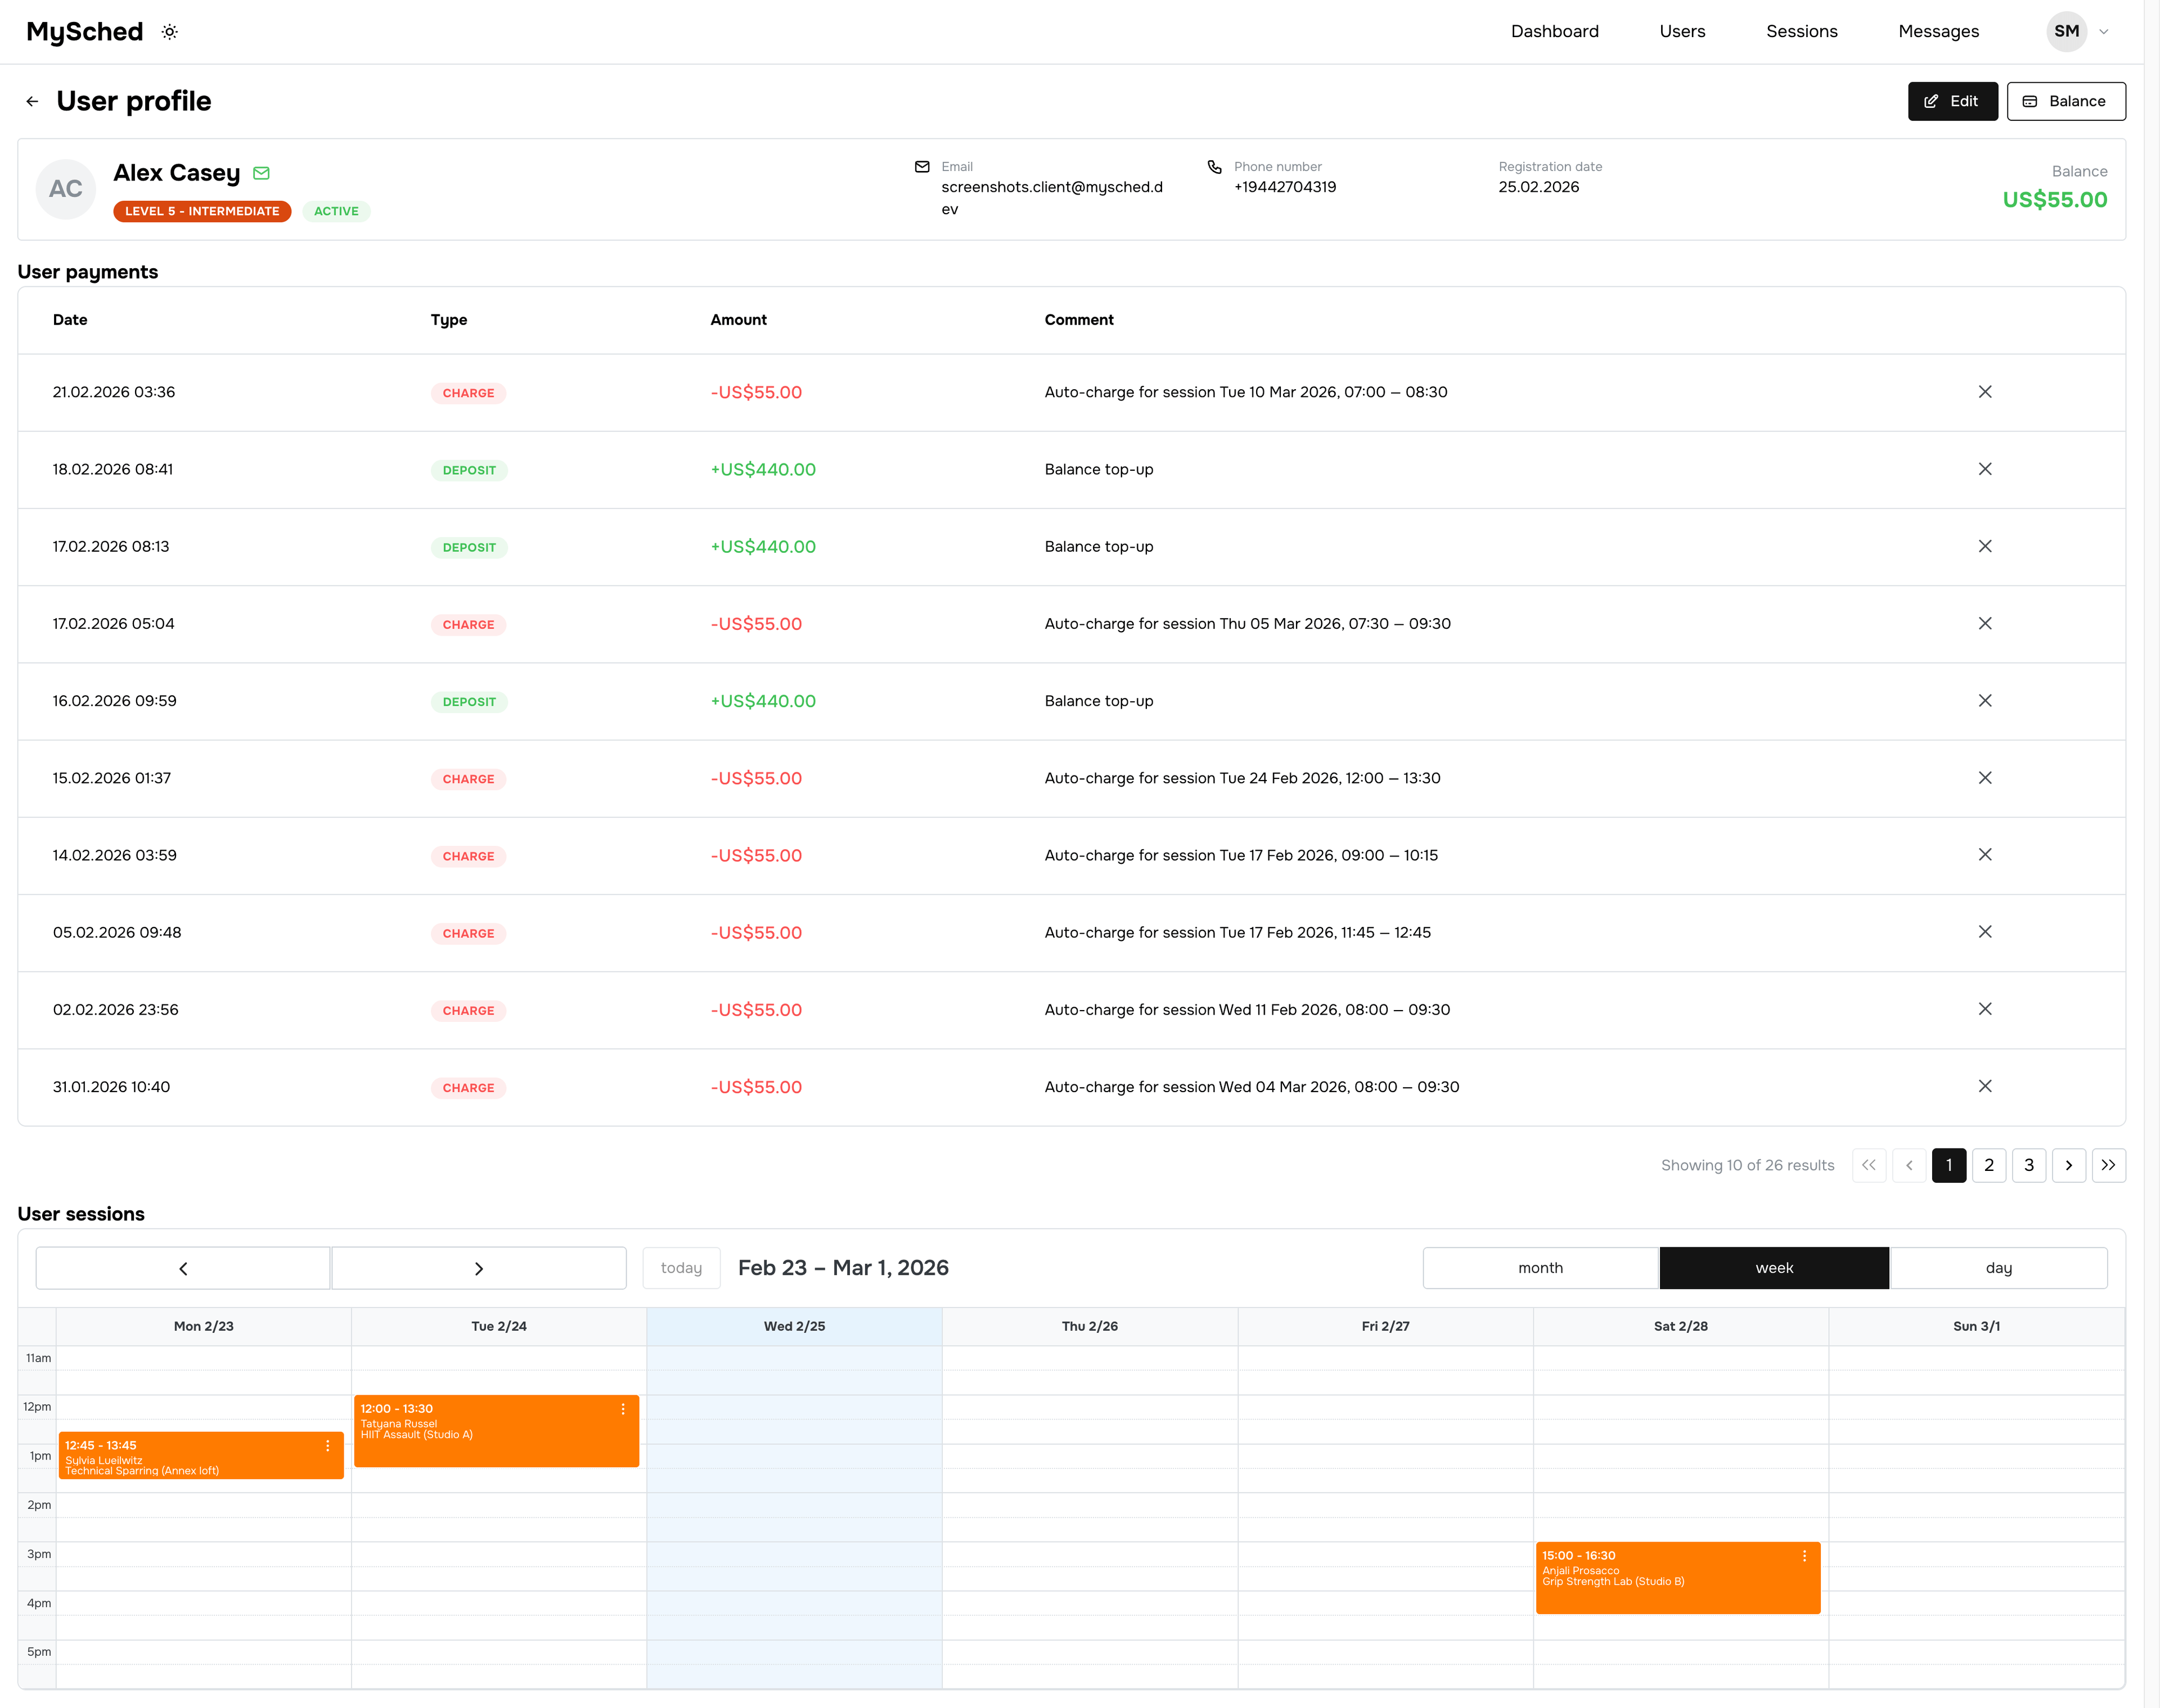The image size is (2160, 1708).
Task: Remove the 16.02.2026 deposit using its X icon
Action: click(1985, 700)
